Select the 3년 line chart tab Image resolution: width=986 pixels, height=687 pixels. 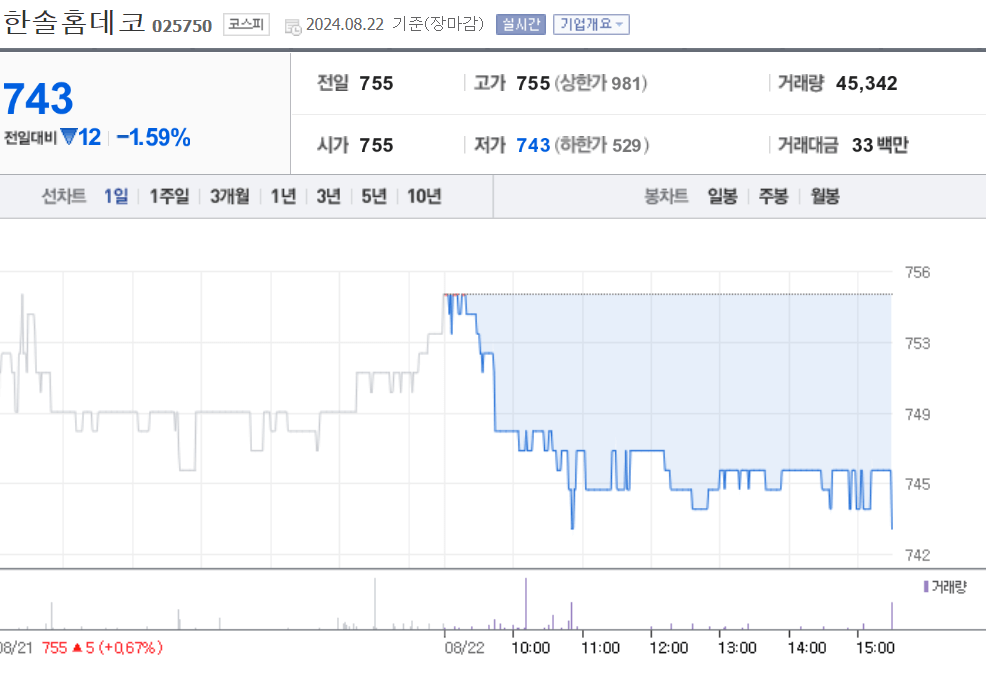[328, 196]
